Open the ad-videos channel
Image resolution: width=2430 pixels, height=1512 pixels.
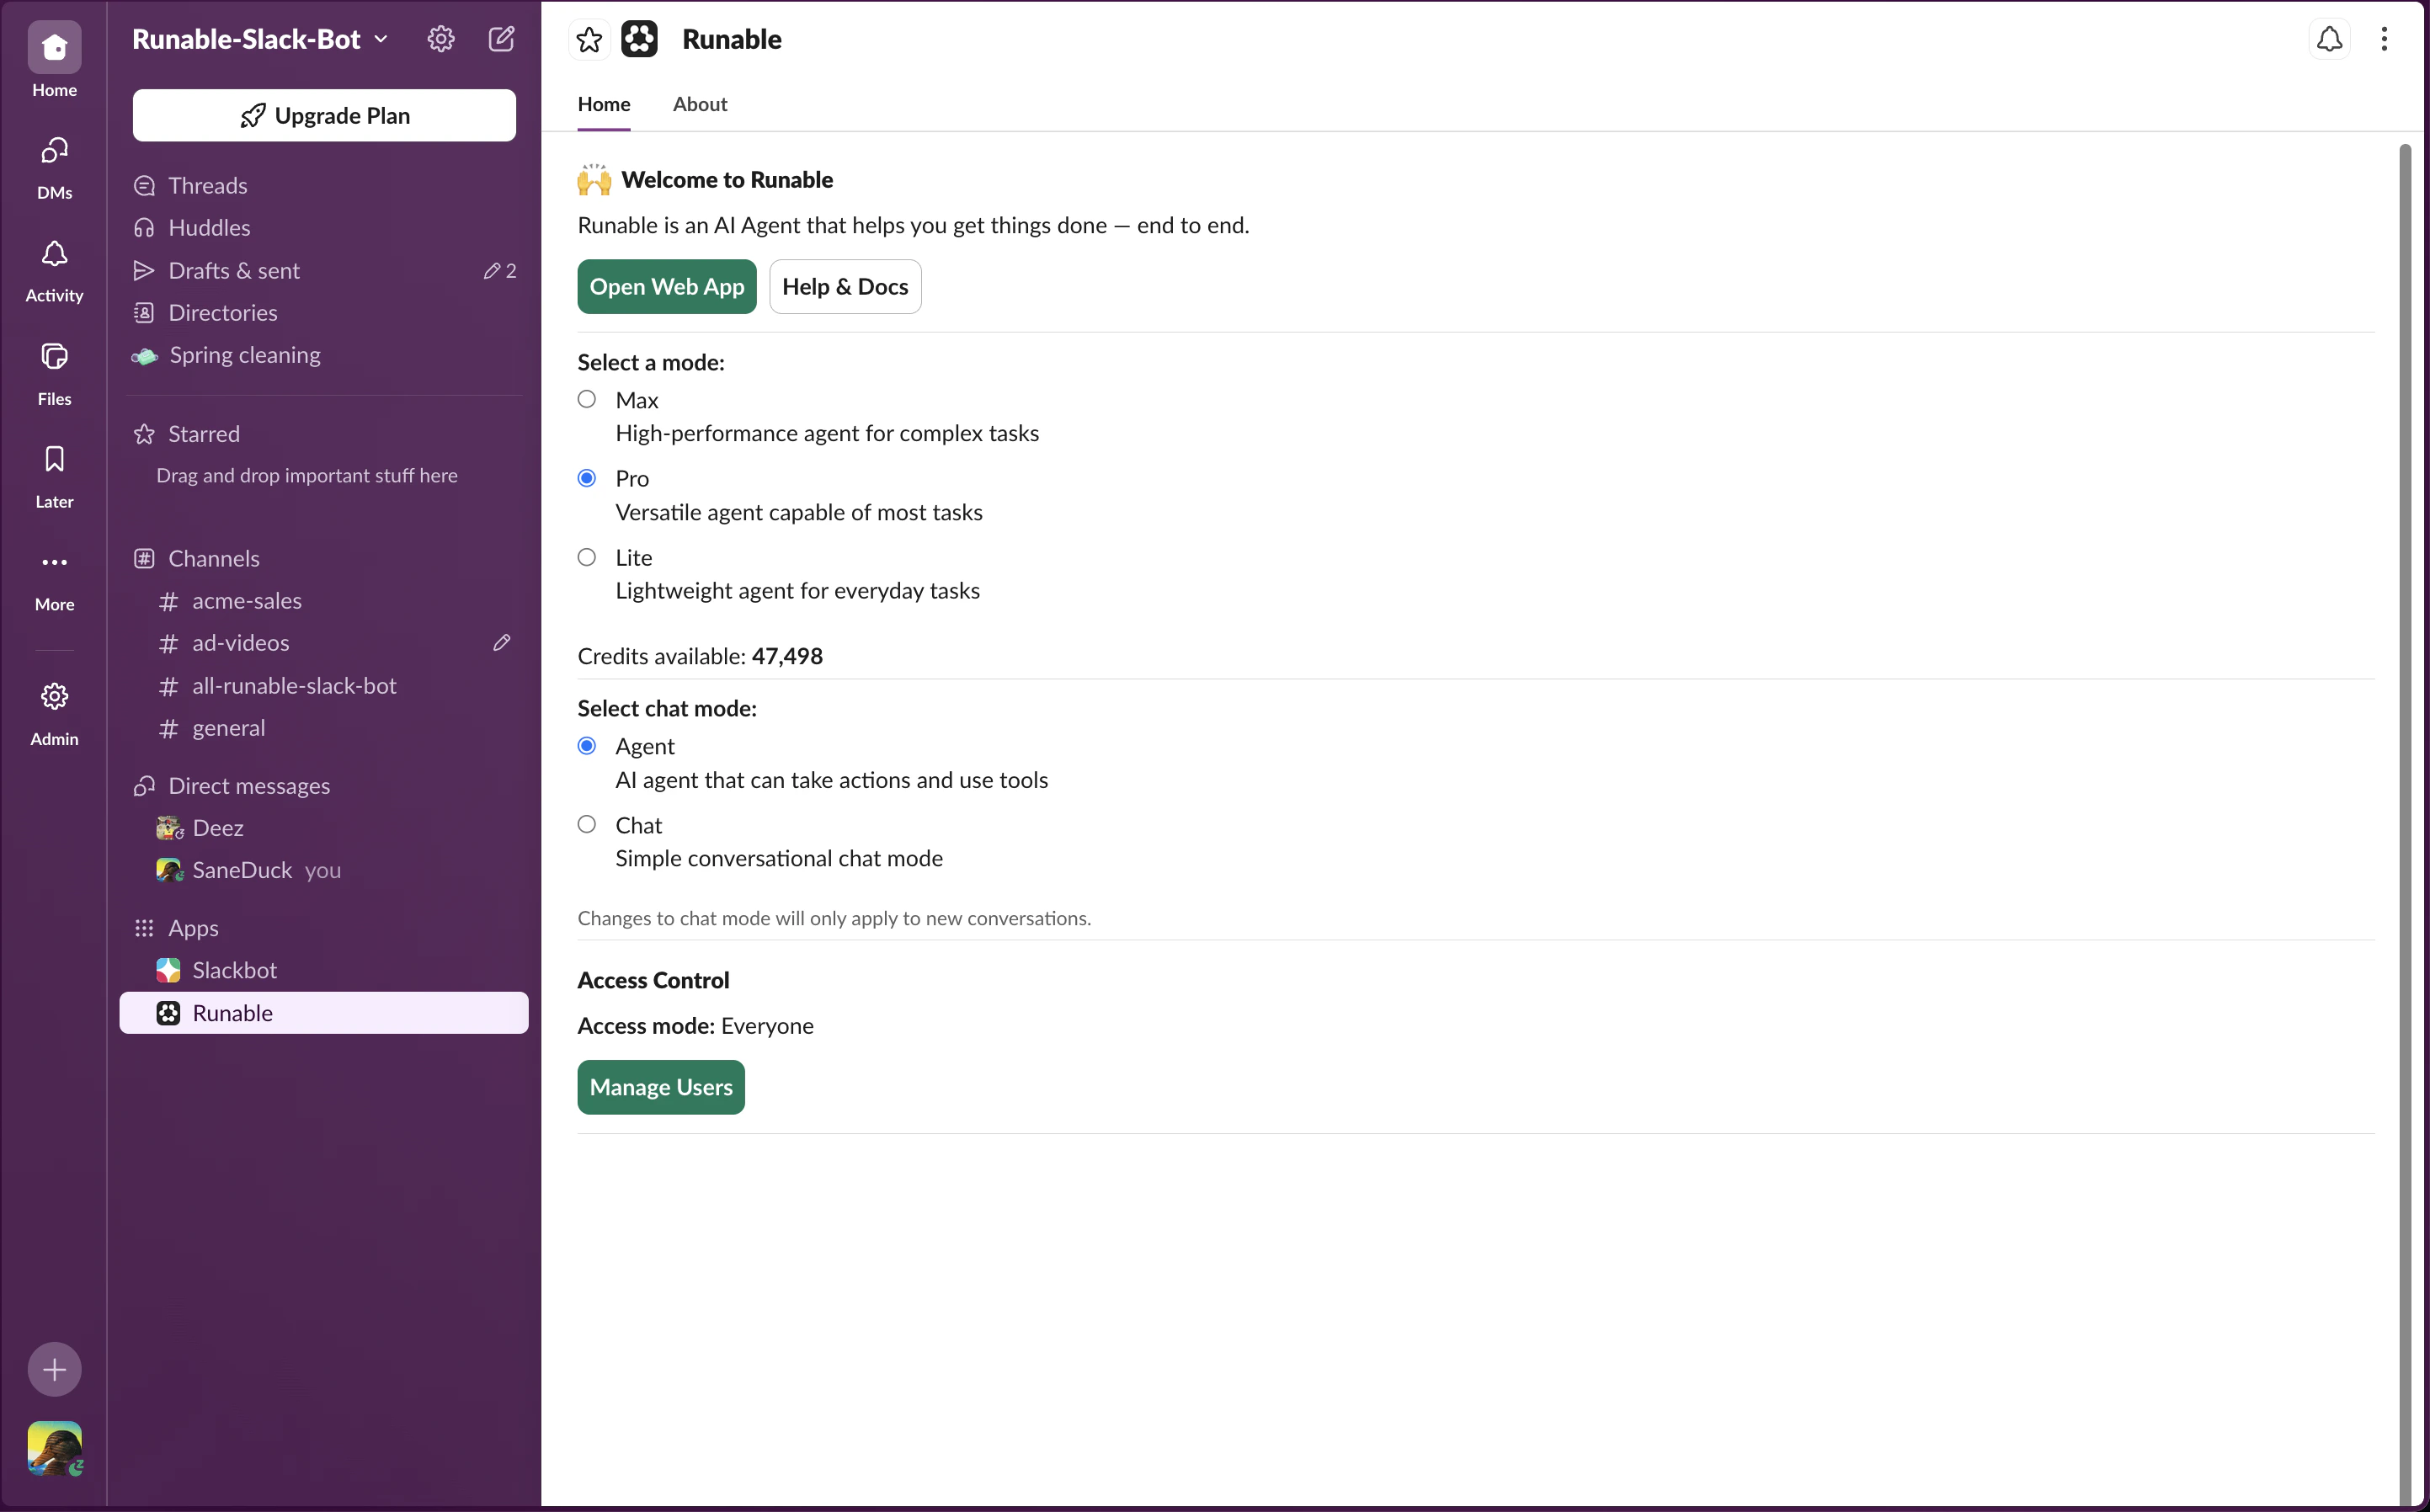point(324,643)
